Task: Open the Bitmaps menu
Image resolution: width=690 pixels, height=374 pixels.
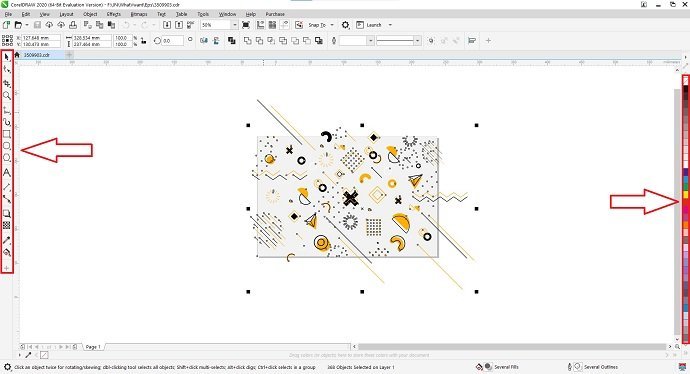Action: pos(139,14)
